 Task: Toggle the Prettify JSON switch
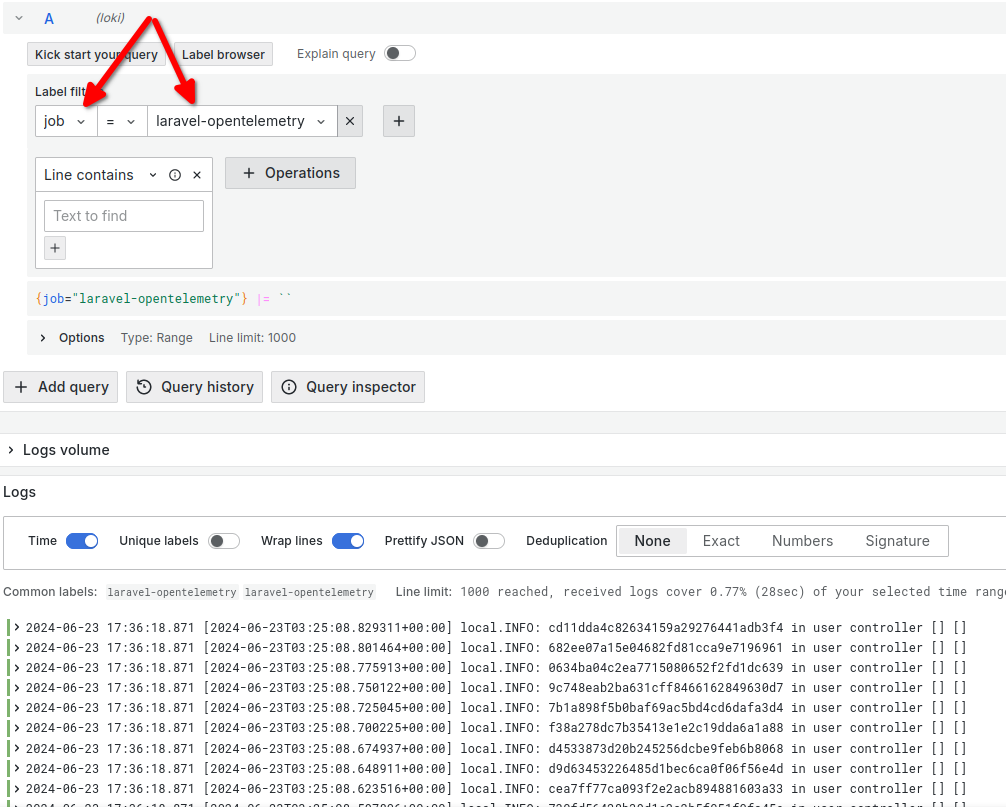click(489, 541)
